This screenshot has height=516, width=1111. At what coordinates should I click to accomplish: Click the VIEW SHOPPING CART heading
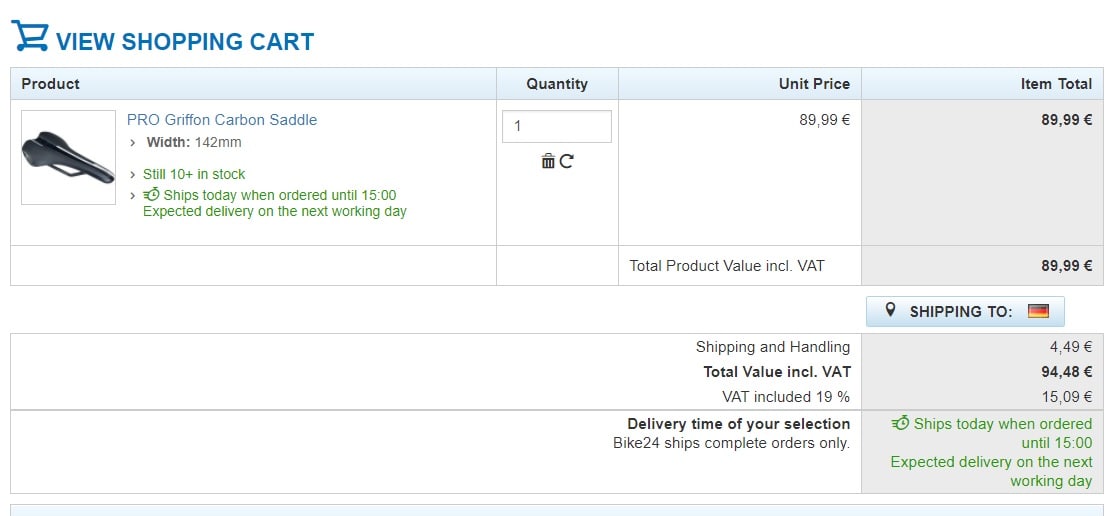point(185,42)
